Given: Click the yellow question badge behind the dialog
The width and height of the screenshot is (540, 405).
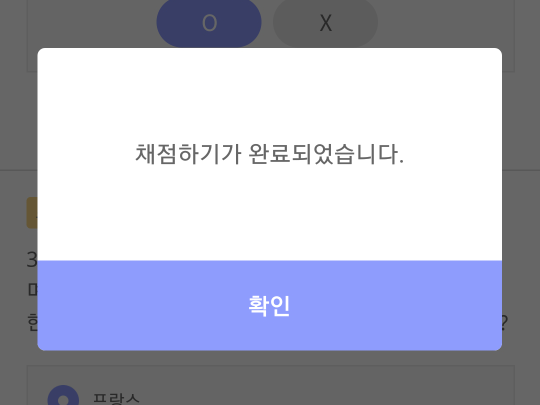Looking at the screenshot, I should tap(32, 212).
